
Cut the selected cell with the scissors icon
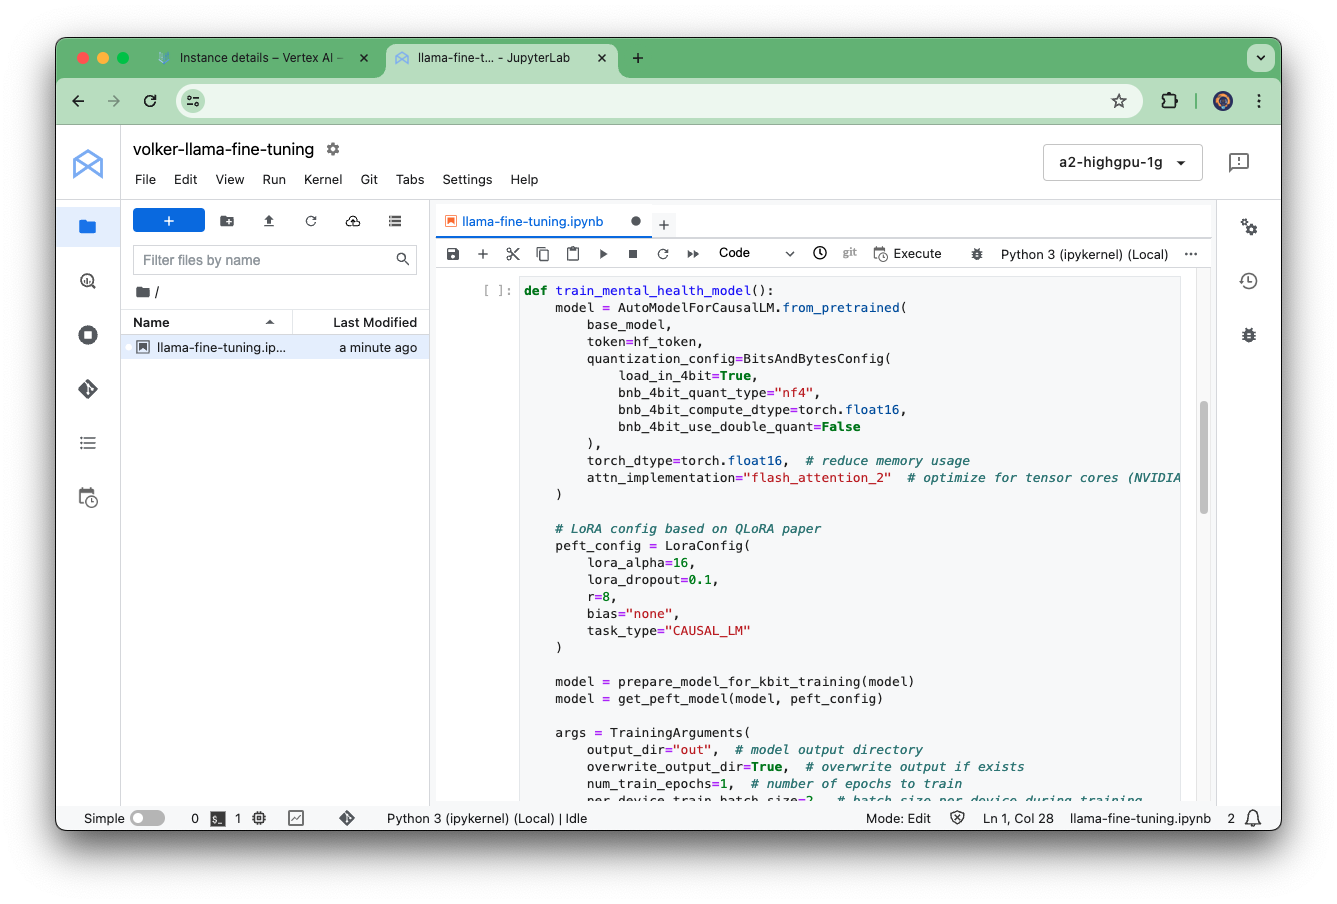tap(513, 254)
